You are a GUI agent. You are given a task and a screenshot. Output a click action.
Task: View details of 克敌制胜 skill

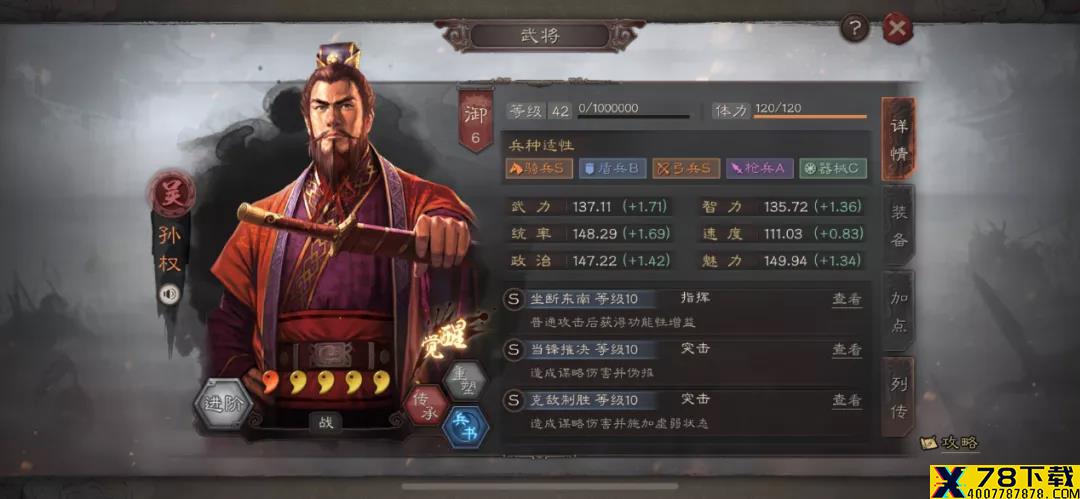[847, 400]
